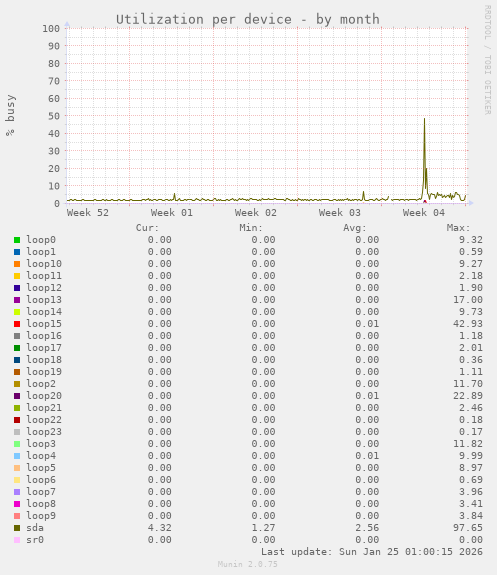Image resolution: width=497 pixels, height=575 pixels.
Task: Click the Avg: column header
Action: point(355,228)
